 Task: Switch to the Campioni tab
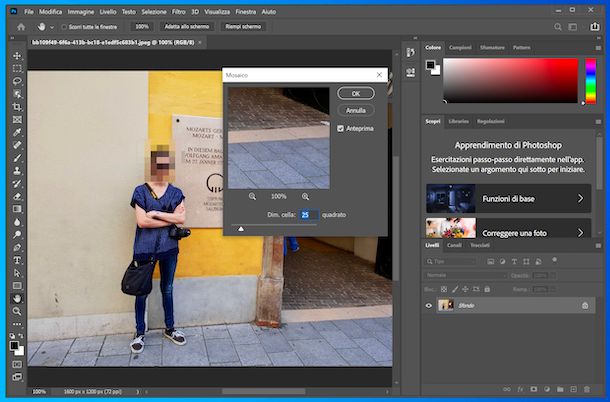point(460,47)
